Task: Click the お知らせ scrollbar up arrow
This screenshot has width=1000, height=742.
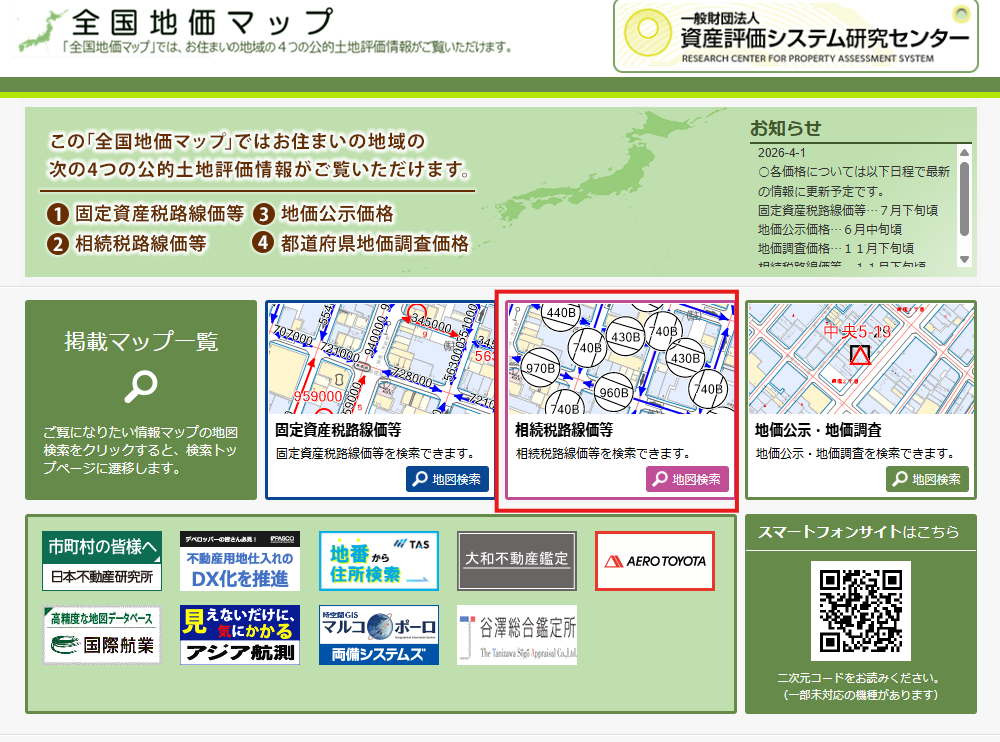Action: point(964,152)
